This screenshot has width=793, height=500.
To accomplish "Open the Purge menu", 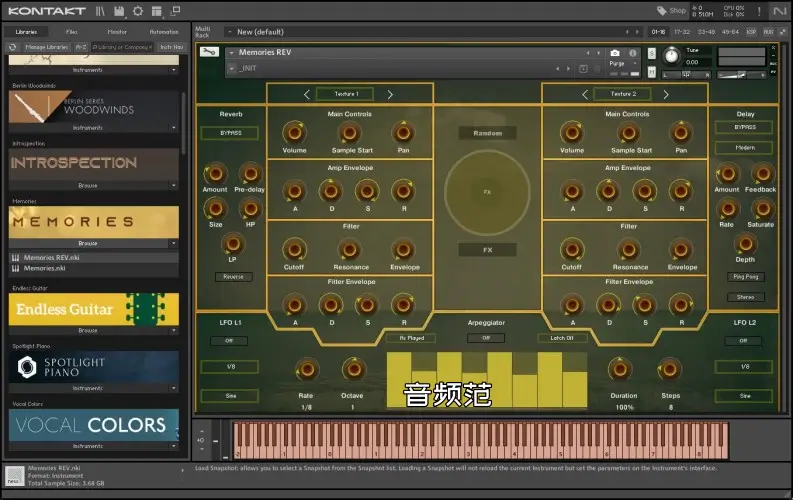I will tap(623, 64).
